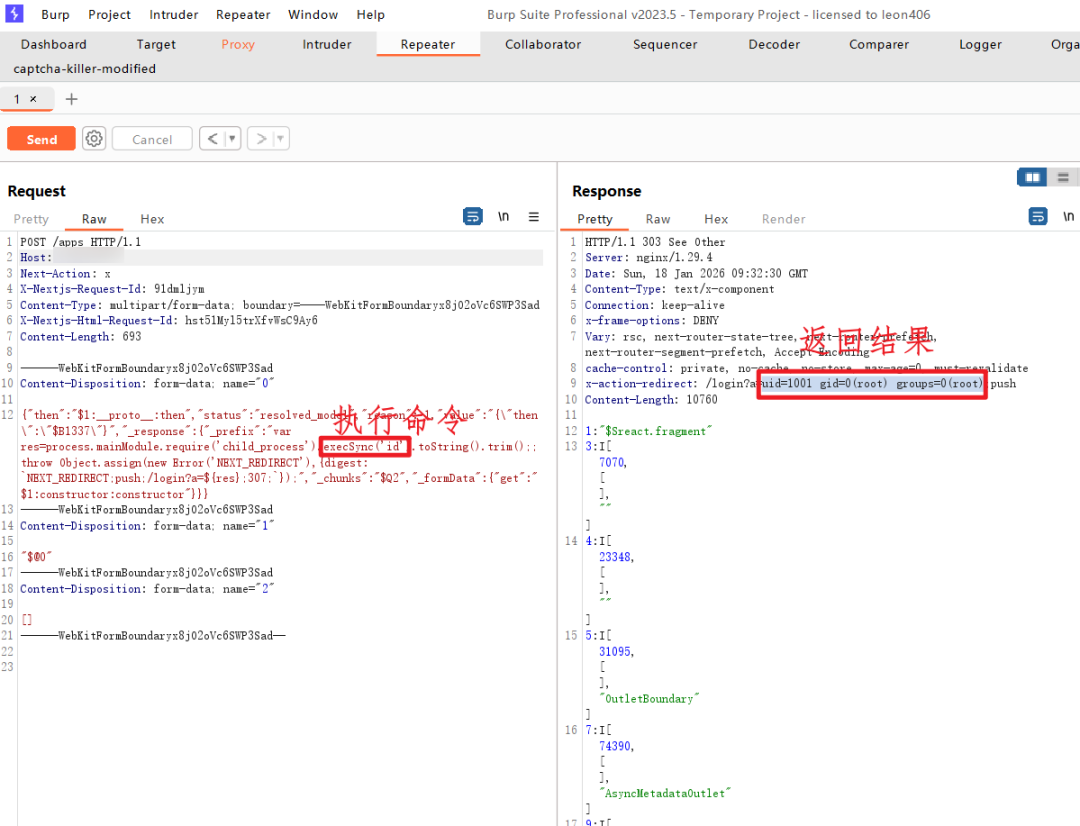
Task: Toggle word wrap in the Response viewer
Action: click(1037, 216)
